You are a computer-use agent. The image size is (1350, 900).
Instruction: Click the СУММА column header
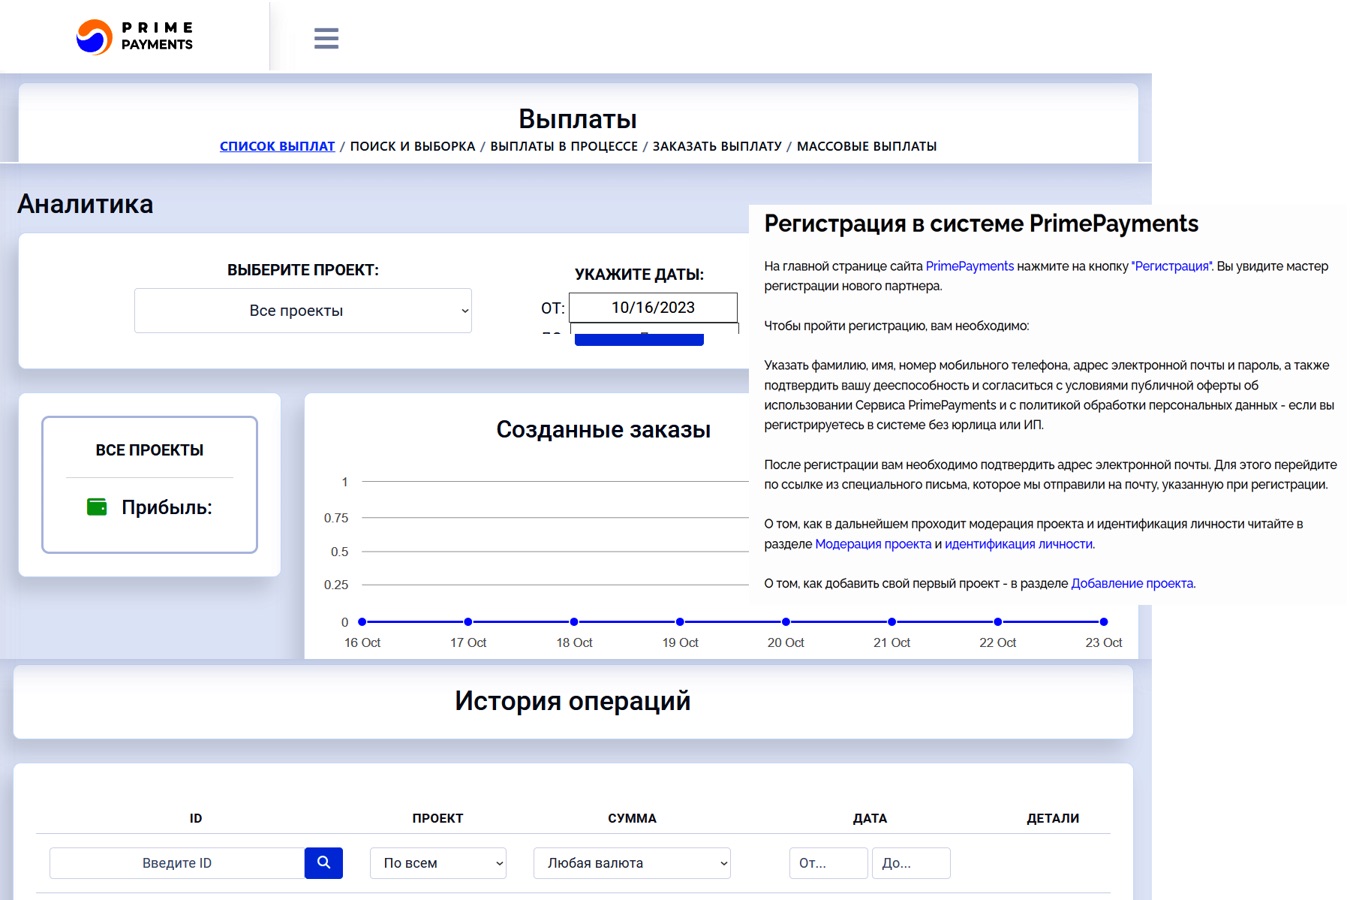coord(632,818)
